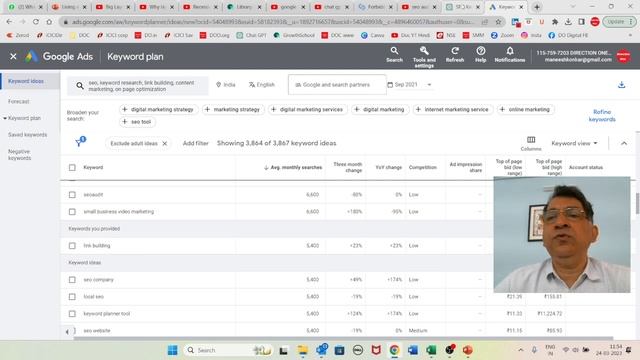Close the keyword plan with the X icon
The height and width of the screenshot is (360, 640).
pyautogui.click(x=13, y=56)
